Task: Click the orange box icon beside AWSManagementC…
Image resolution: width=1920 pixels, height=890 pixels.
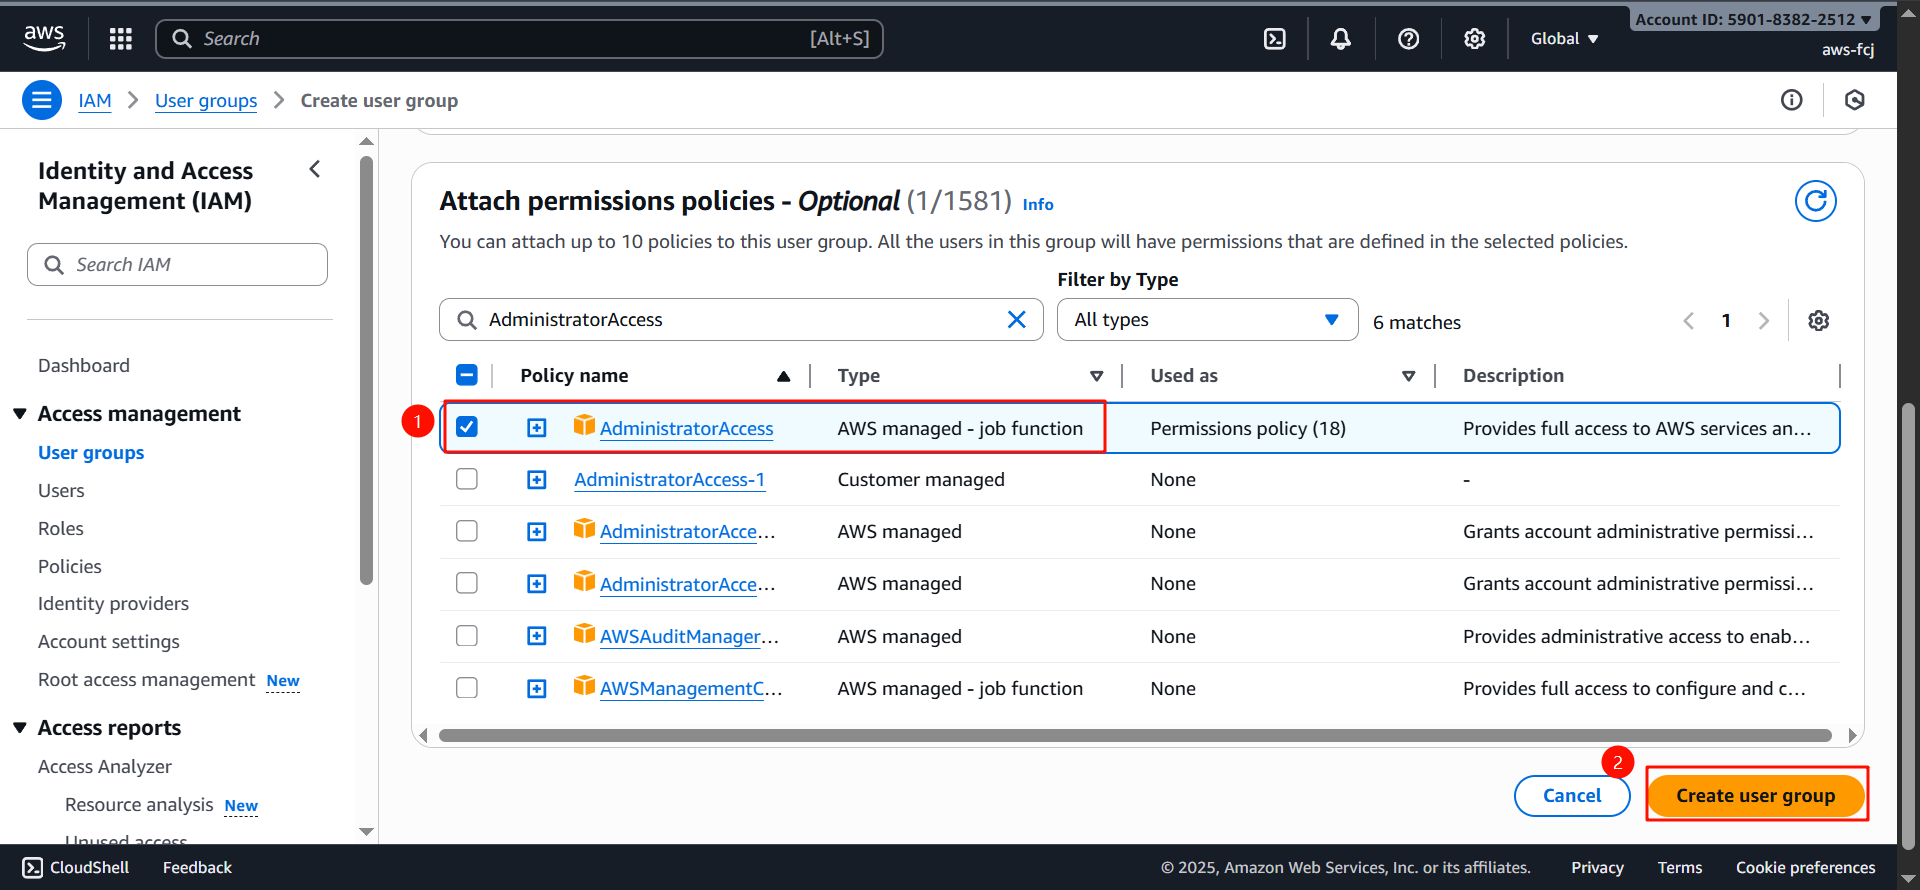Action: pyautogui.click(x=584, y=686)
